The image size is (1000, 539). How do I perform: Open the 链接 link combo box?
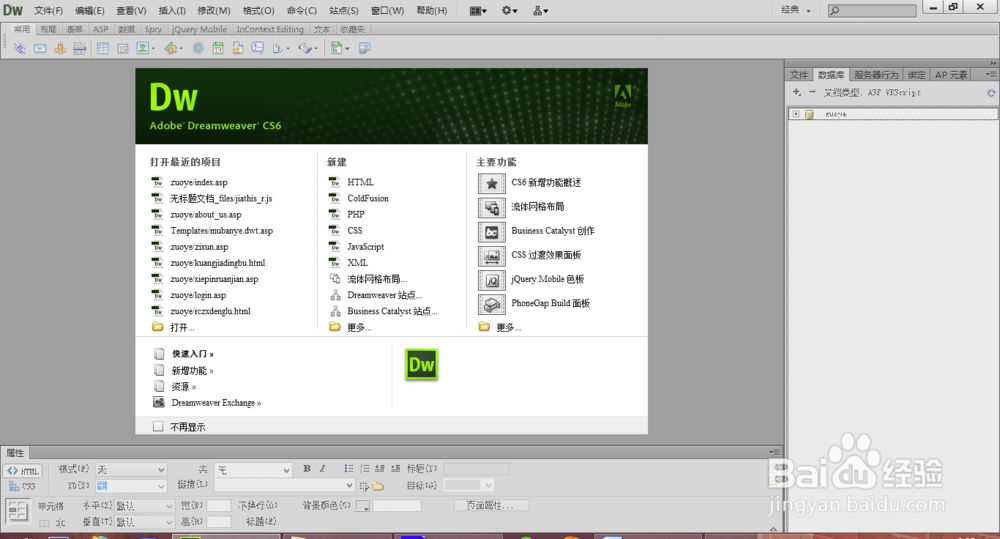pyautogui.click(x=284, y=486)
